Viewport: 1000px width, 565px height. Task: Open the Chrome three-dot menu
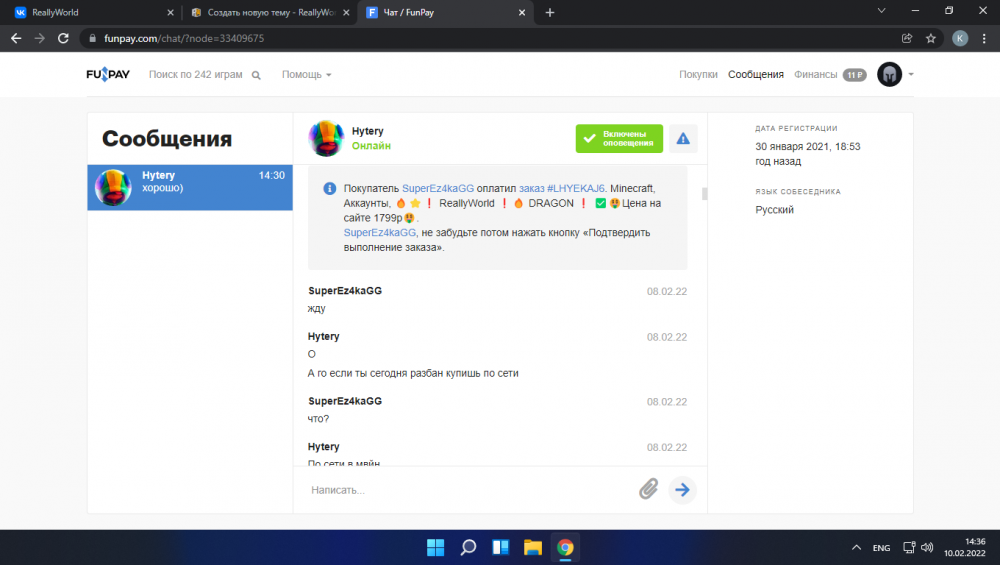(985, 38)
